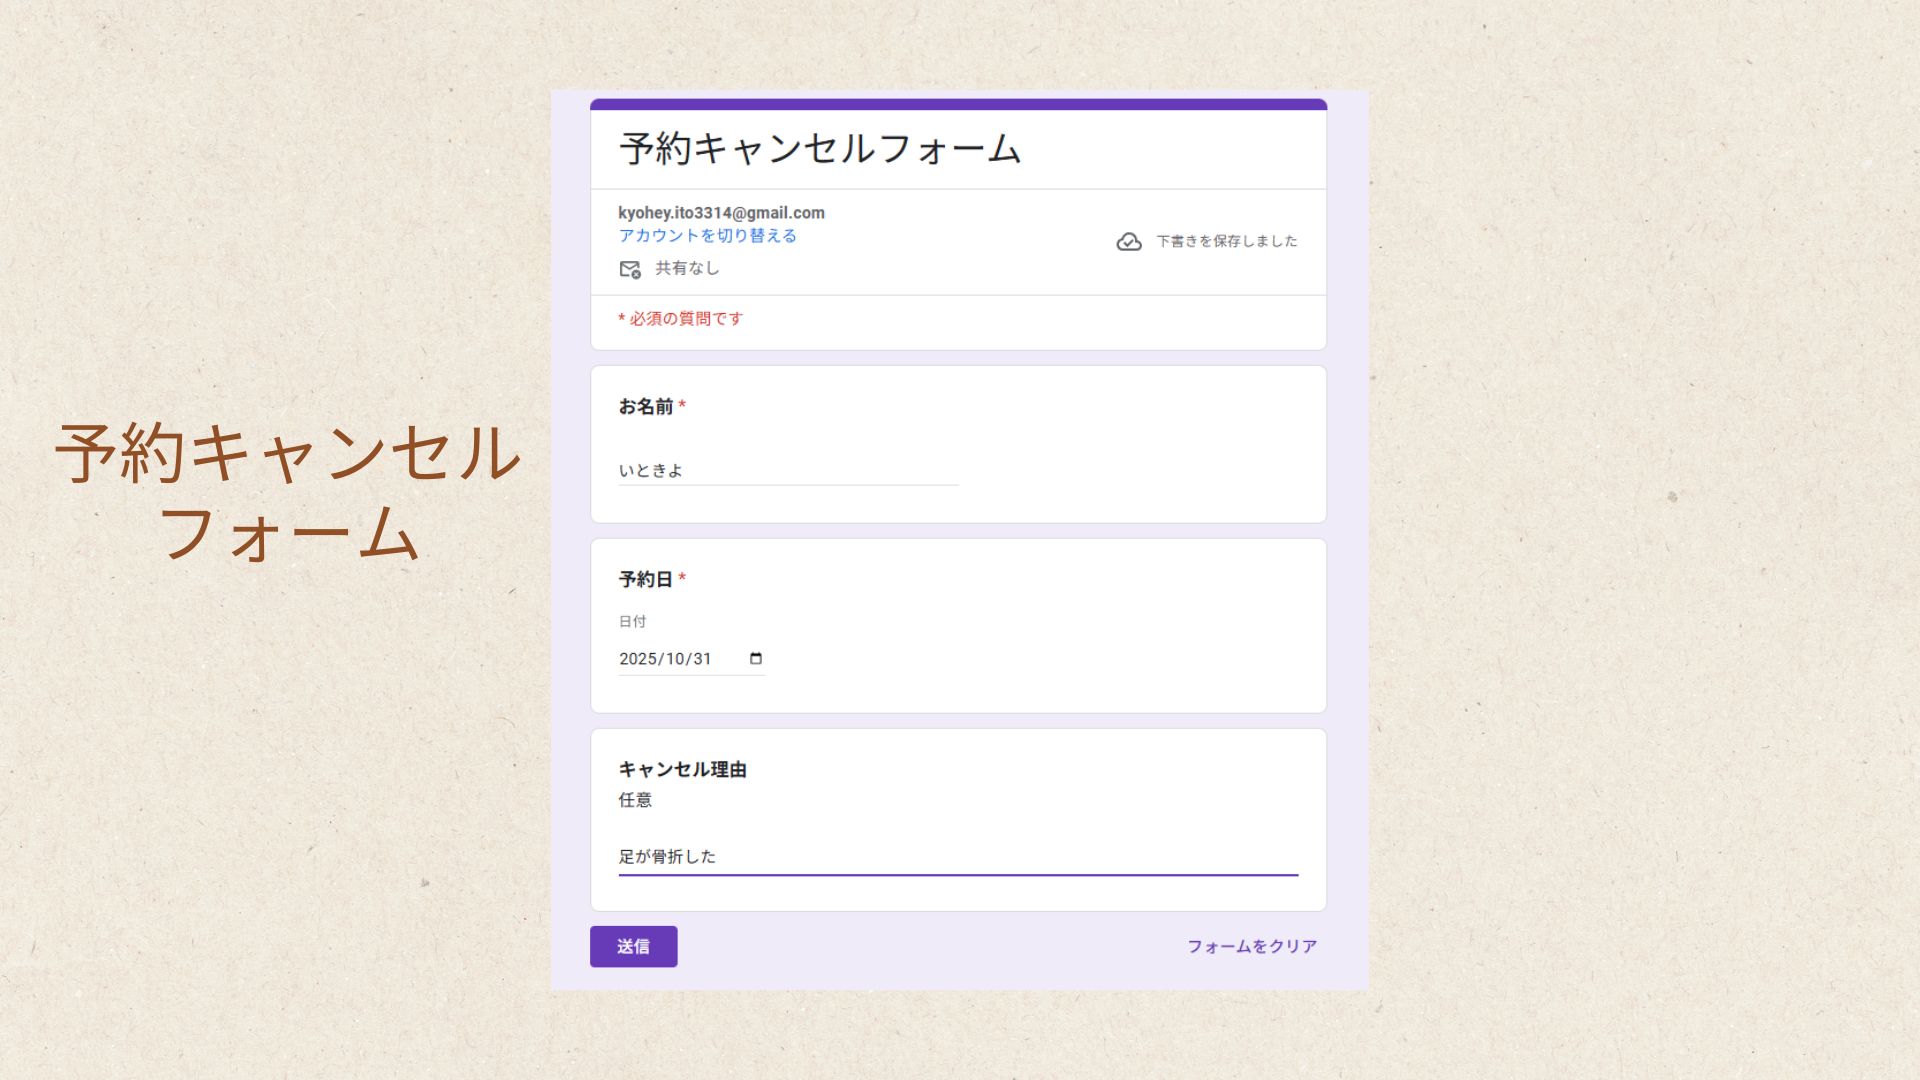Image resolution: width=1920 pixels, height=1080 pixels.
Task: Focus the お名前 text input field
Action: 787,470
